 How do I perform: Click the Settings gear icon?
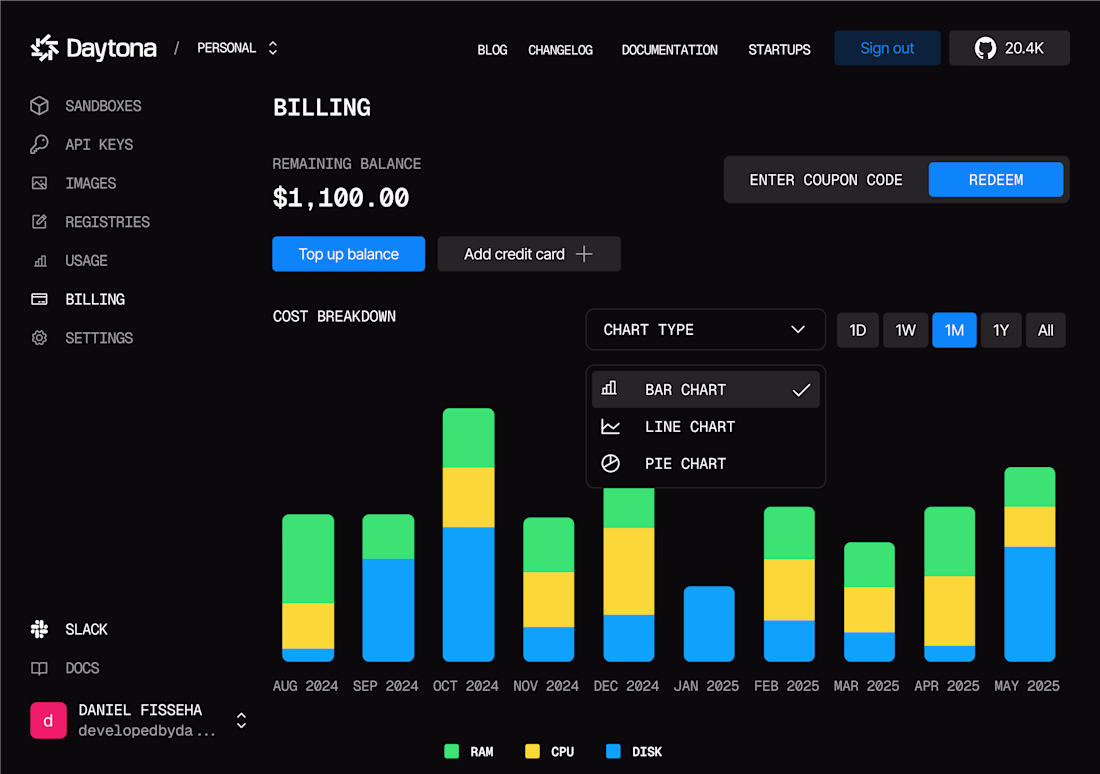click(x=39, y=338)
